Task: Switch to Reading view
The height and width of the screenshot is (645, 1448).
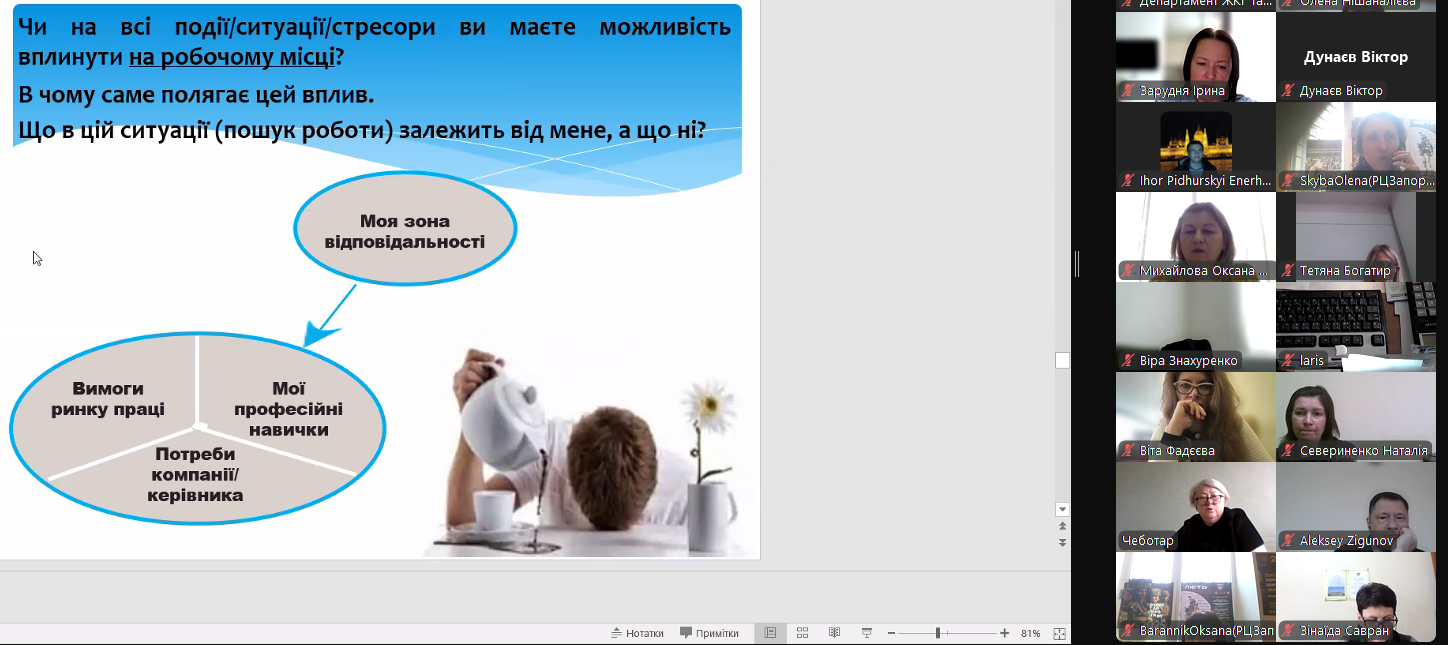Action: coord(834,633)
